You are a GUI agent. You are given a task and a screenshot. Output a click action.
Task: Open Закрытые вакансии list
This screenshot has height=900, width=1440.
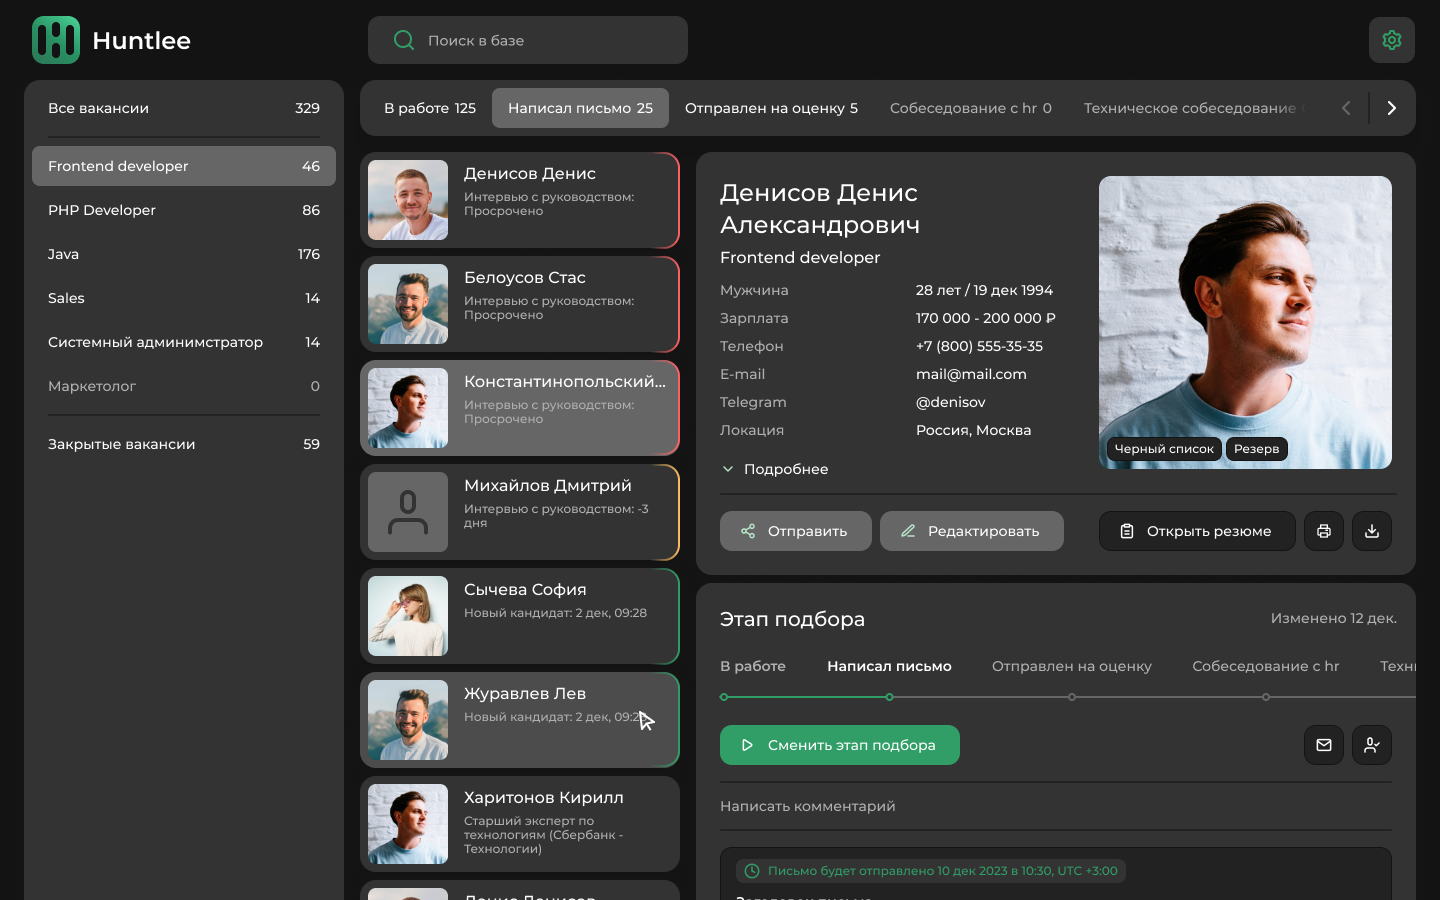point(184,444)
